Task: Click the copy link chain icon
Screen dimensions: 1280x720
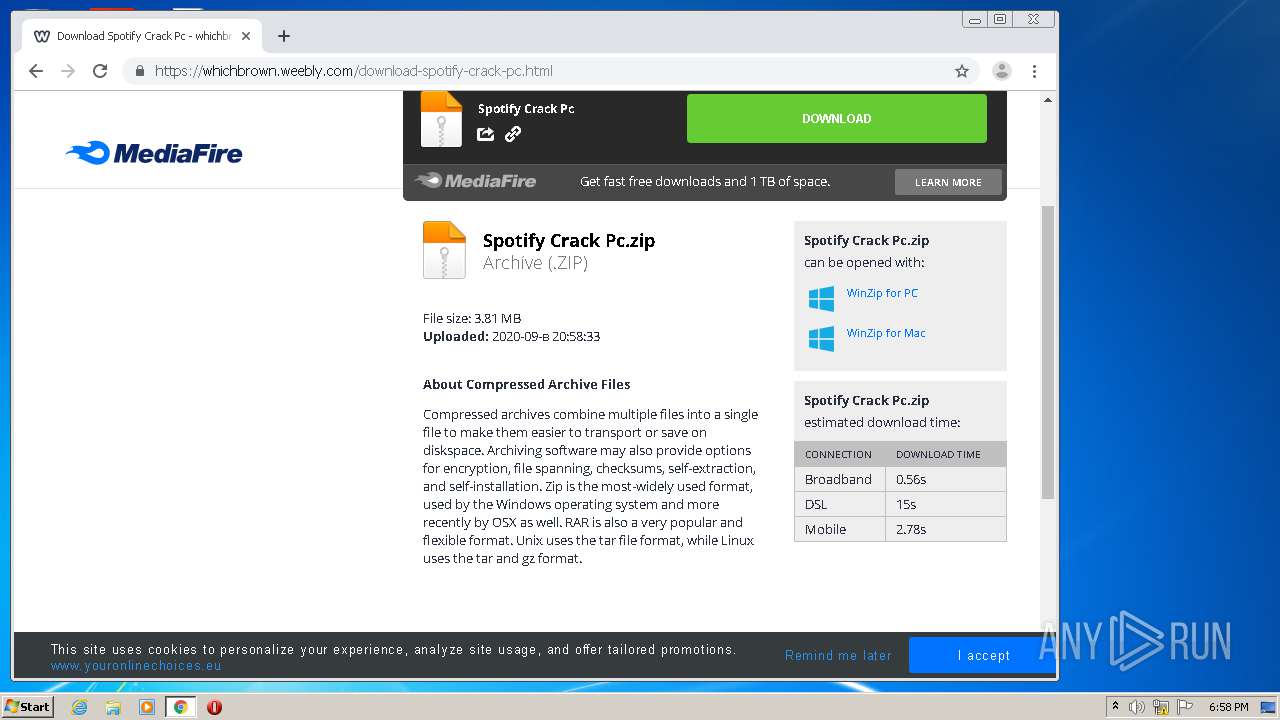Action: (x=513, y=134)
